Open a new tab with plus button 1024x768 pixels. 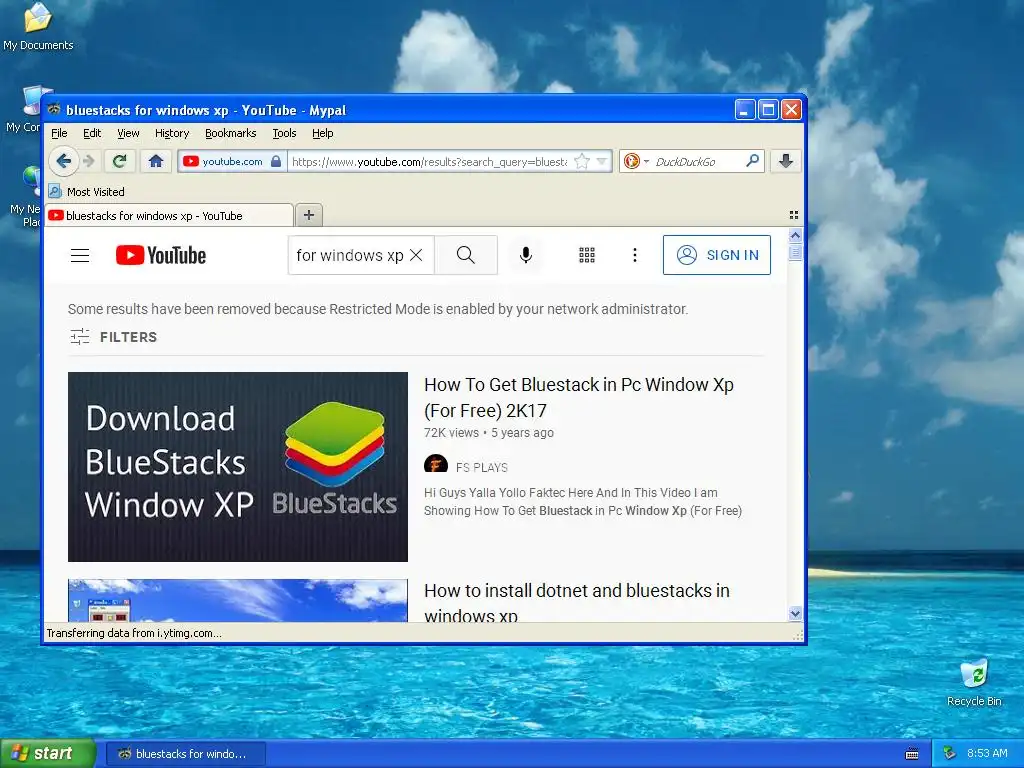309,215
